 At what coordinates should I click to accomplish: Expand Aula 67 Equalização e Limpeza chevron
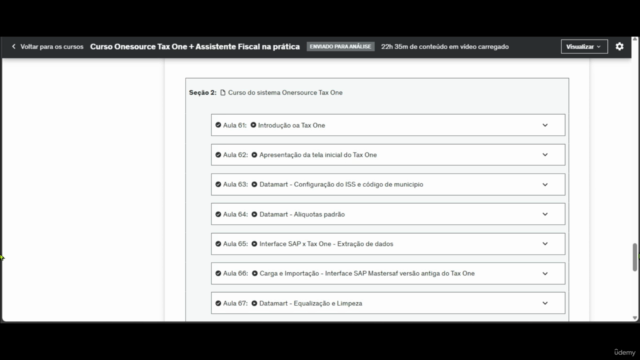(x=545, y=303)
